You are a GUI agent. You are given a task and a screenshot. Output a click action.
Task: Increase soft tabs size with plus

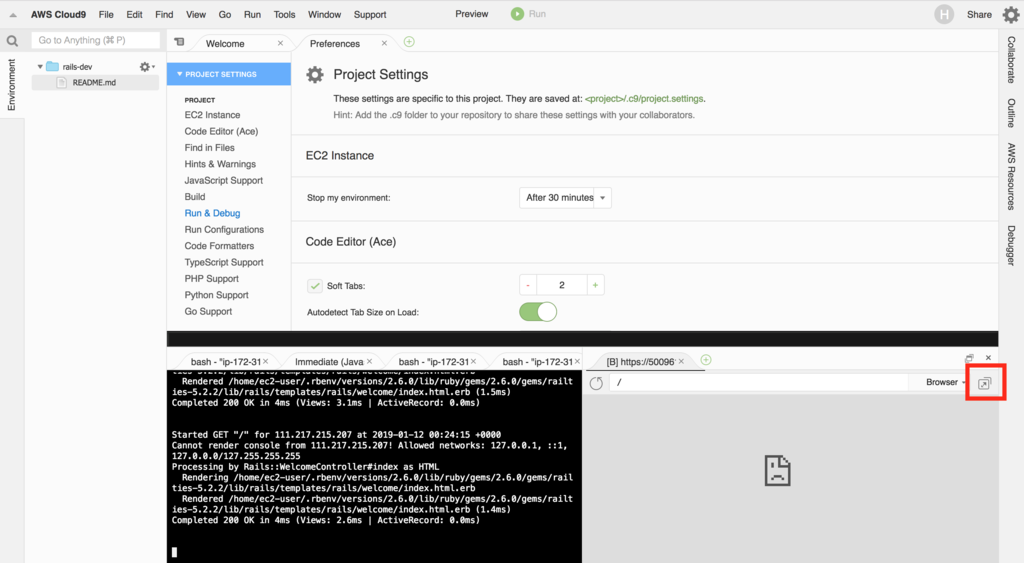595,285
